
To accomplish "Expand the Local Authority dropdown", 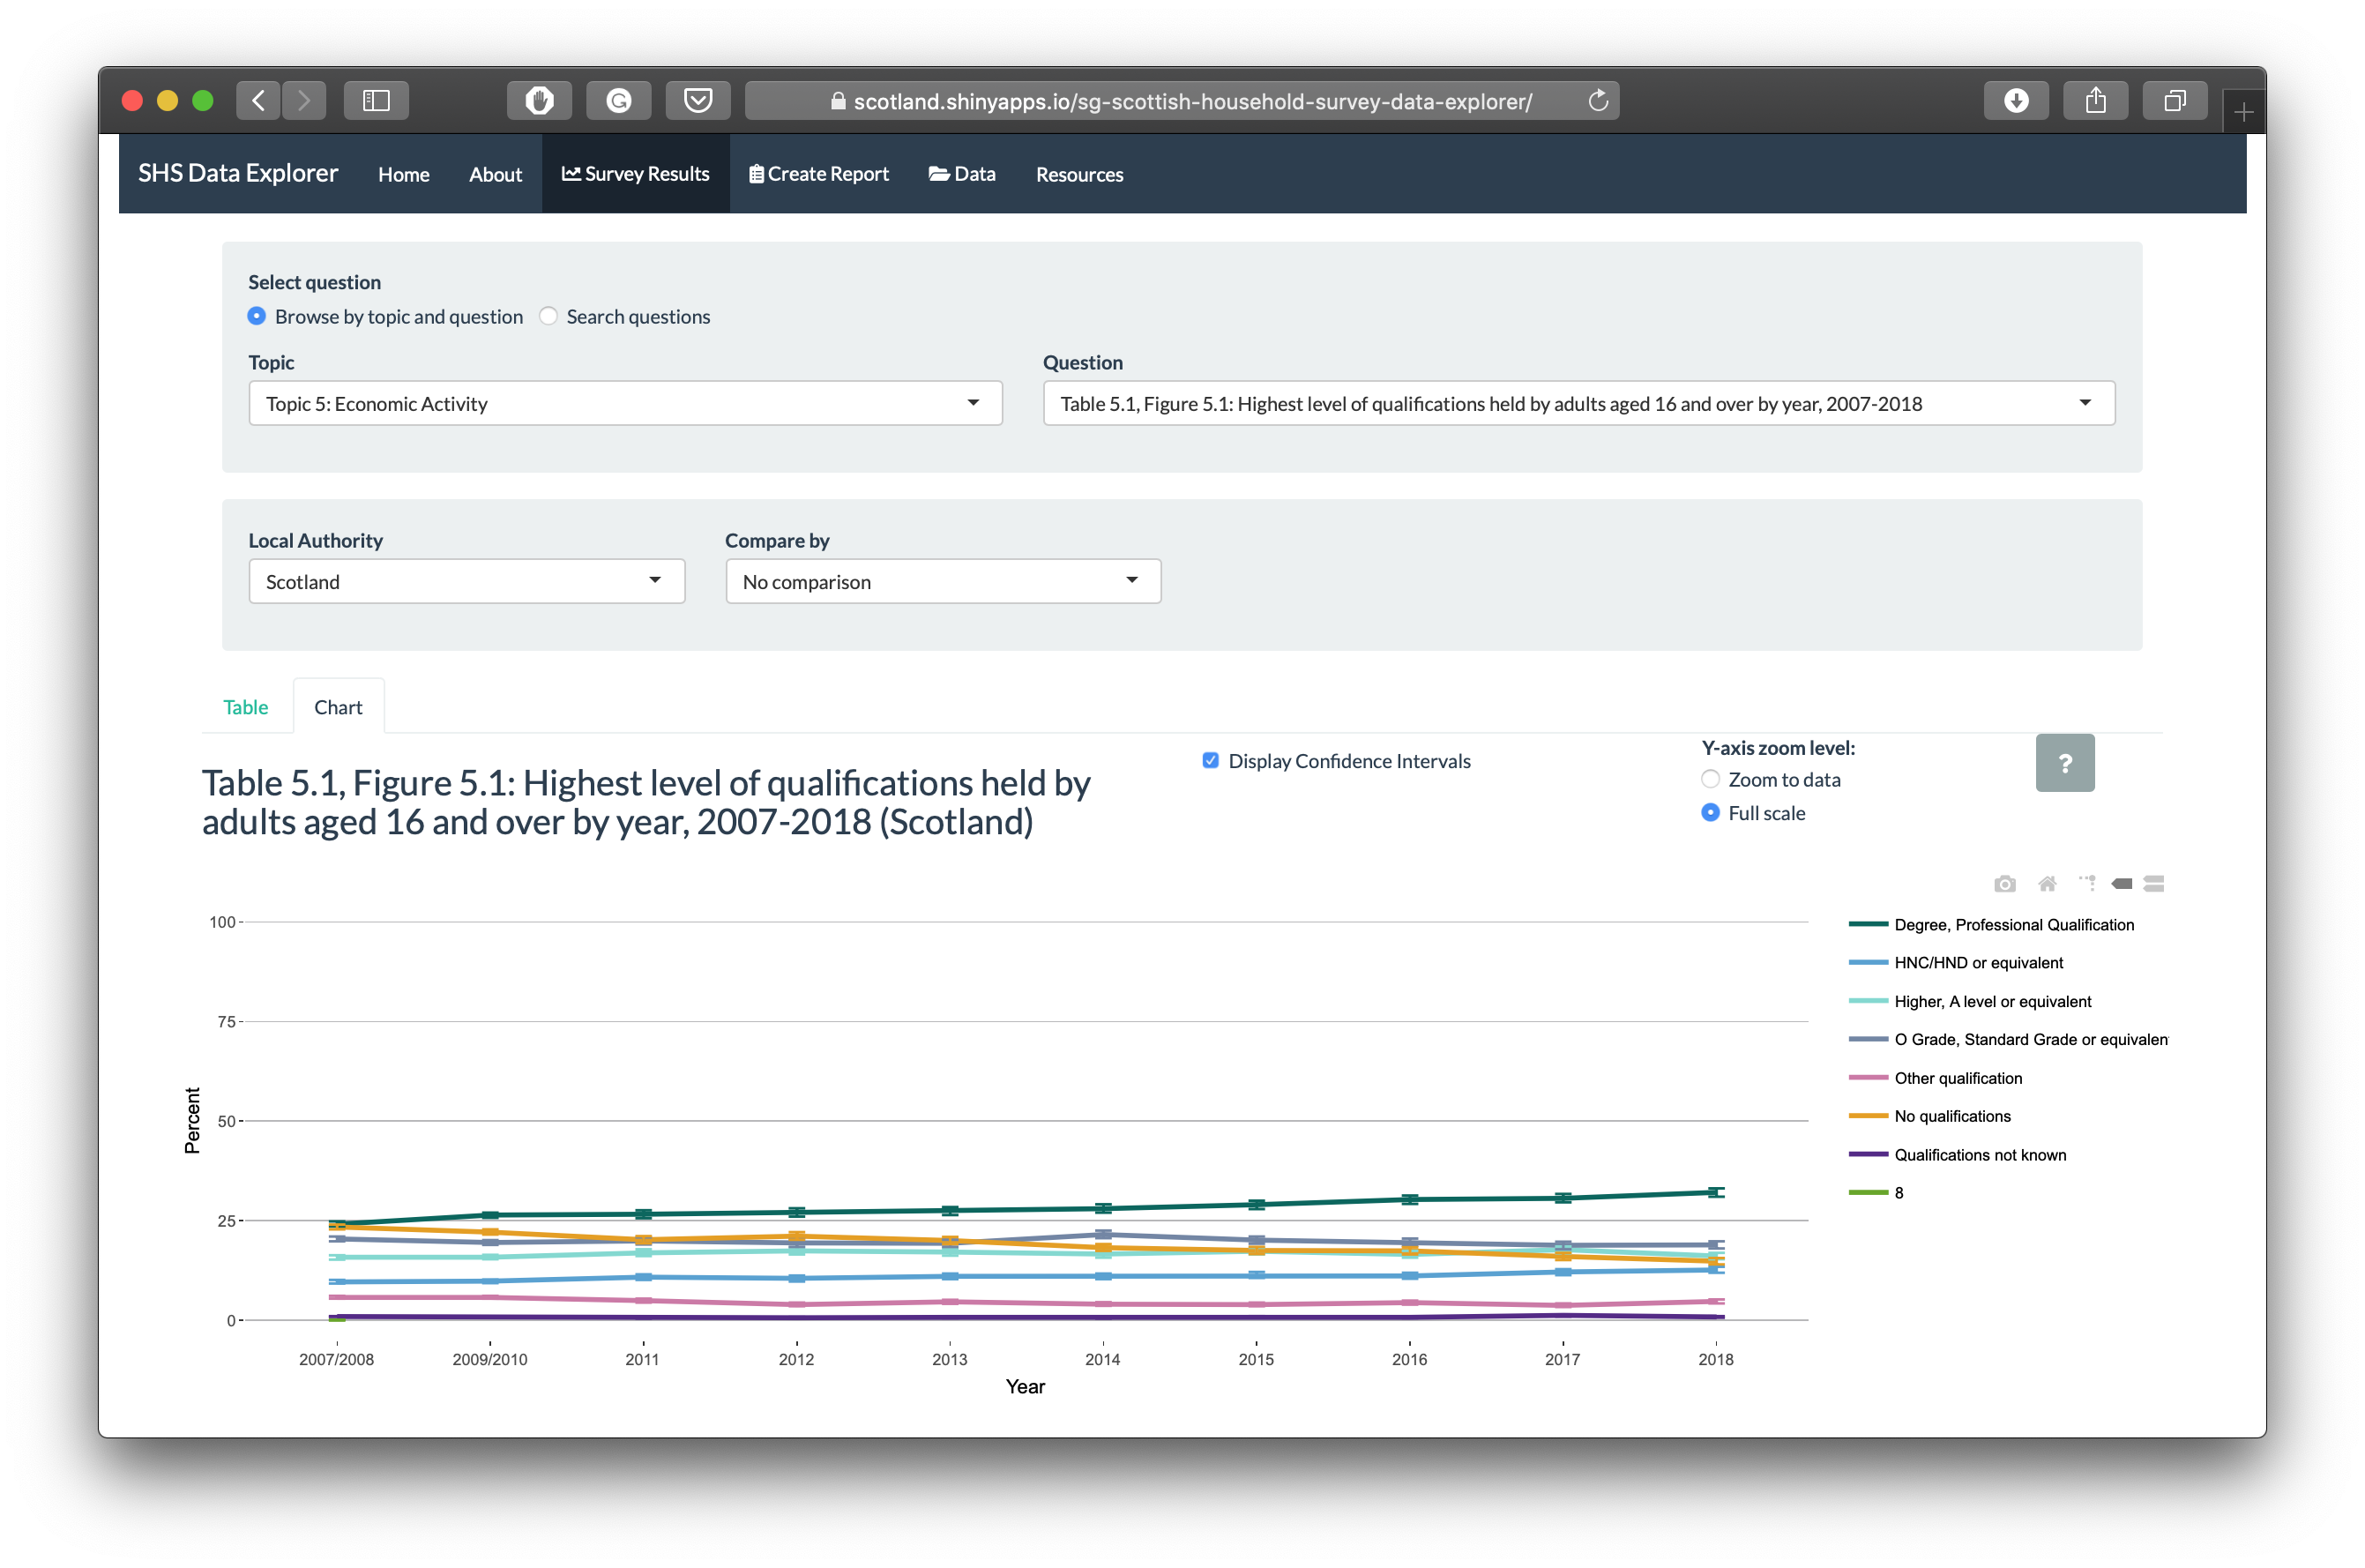I will pos(466,581).
